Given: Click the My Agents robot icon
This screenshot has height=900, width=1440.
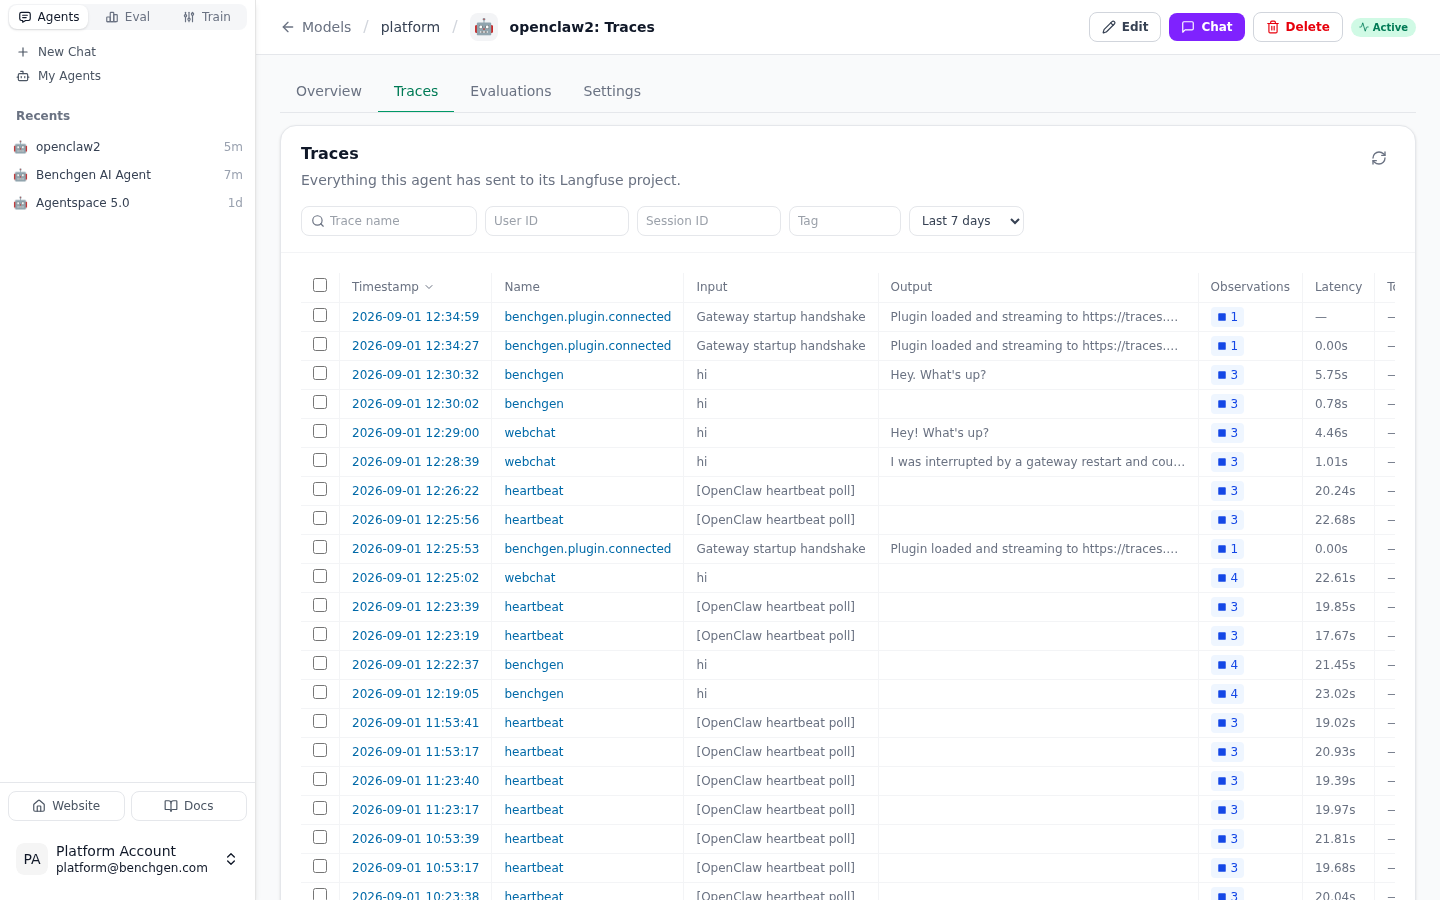Looking at the screenshot, I should (23, 76).
